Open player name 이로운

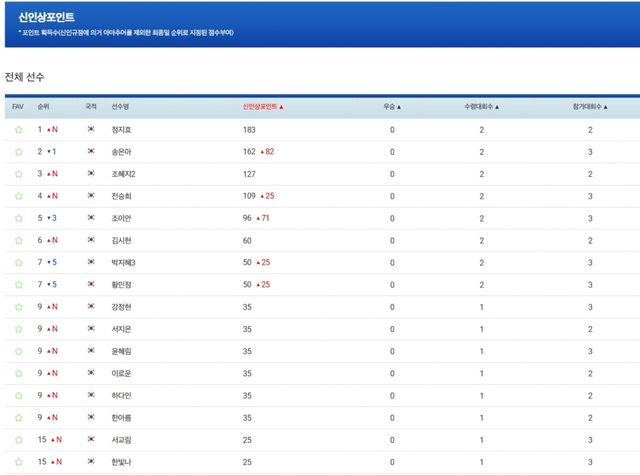[x=122, y=373]
